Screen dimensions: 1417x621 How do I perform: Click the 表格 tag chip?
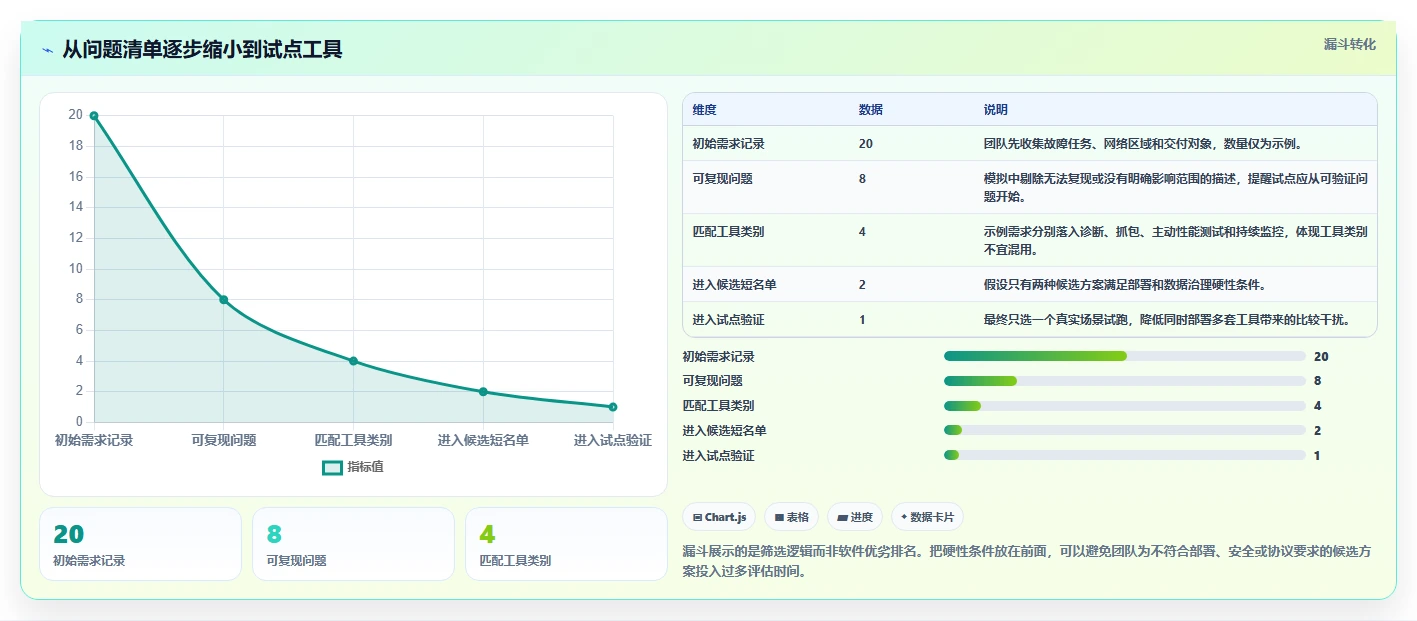(x=791, y=517)
